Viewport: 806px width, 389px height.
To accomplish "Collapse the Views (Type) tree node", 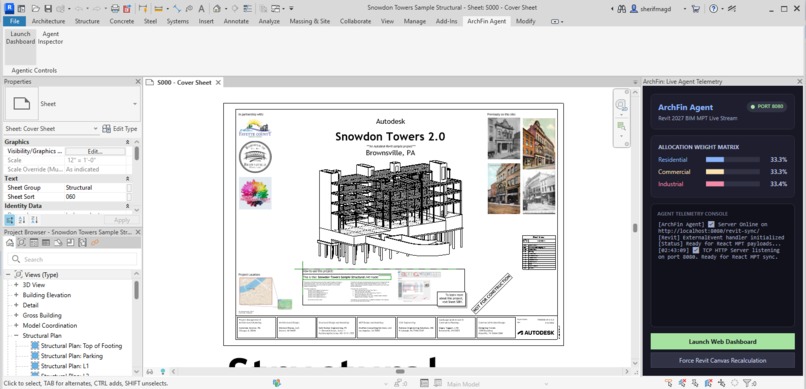I will pos(8,275).
